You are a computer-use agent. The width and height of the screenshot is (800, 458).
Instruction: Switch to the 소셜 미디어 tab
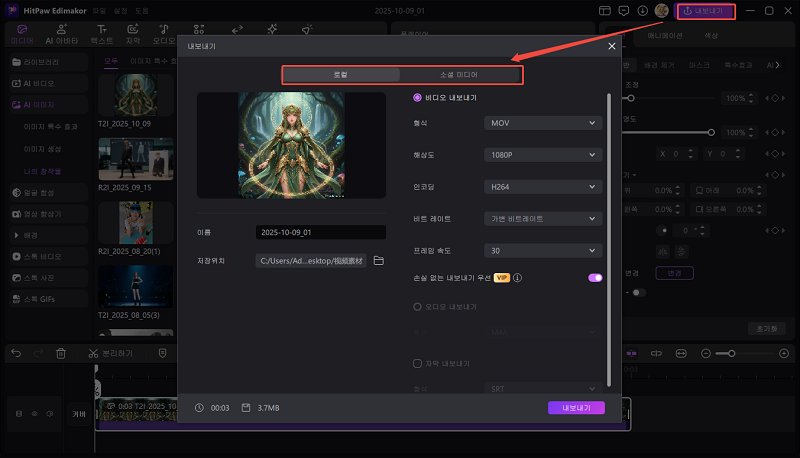459,75
